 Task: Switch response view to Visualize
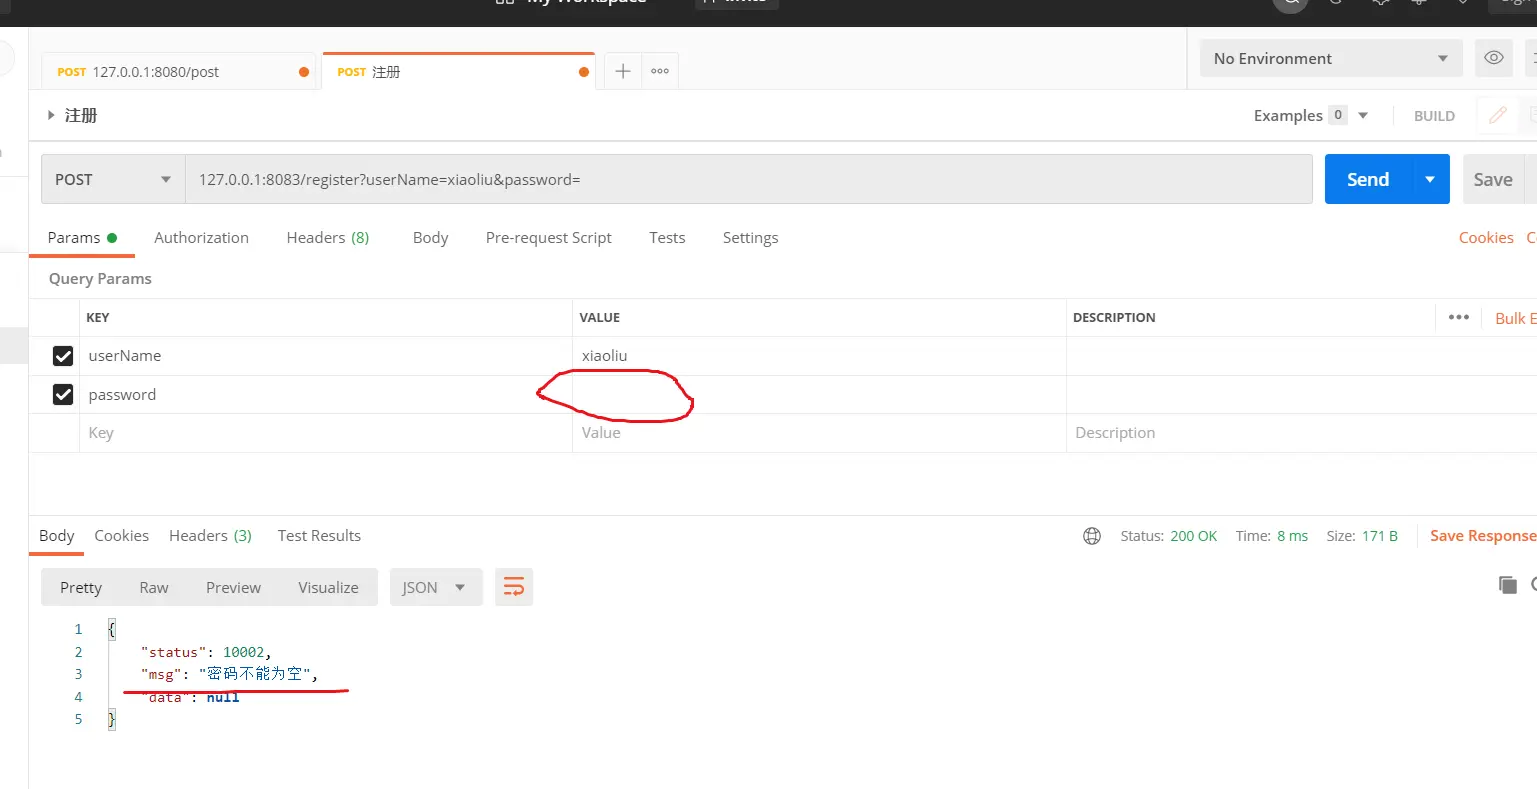click(x=328, y=587)
